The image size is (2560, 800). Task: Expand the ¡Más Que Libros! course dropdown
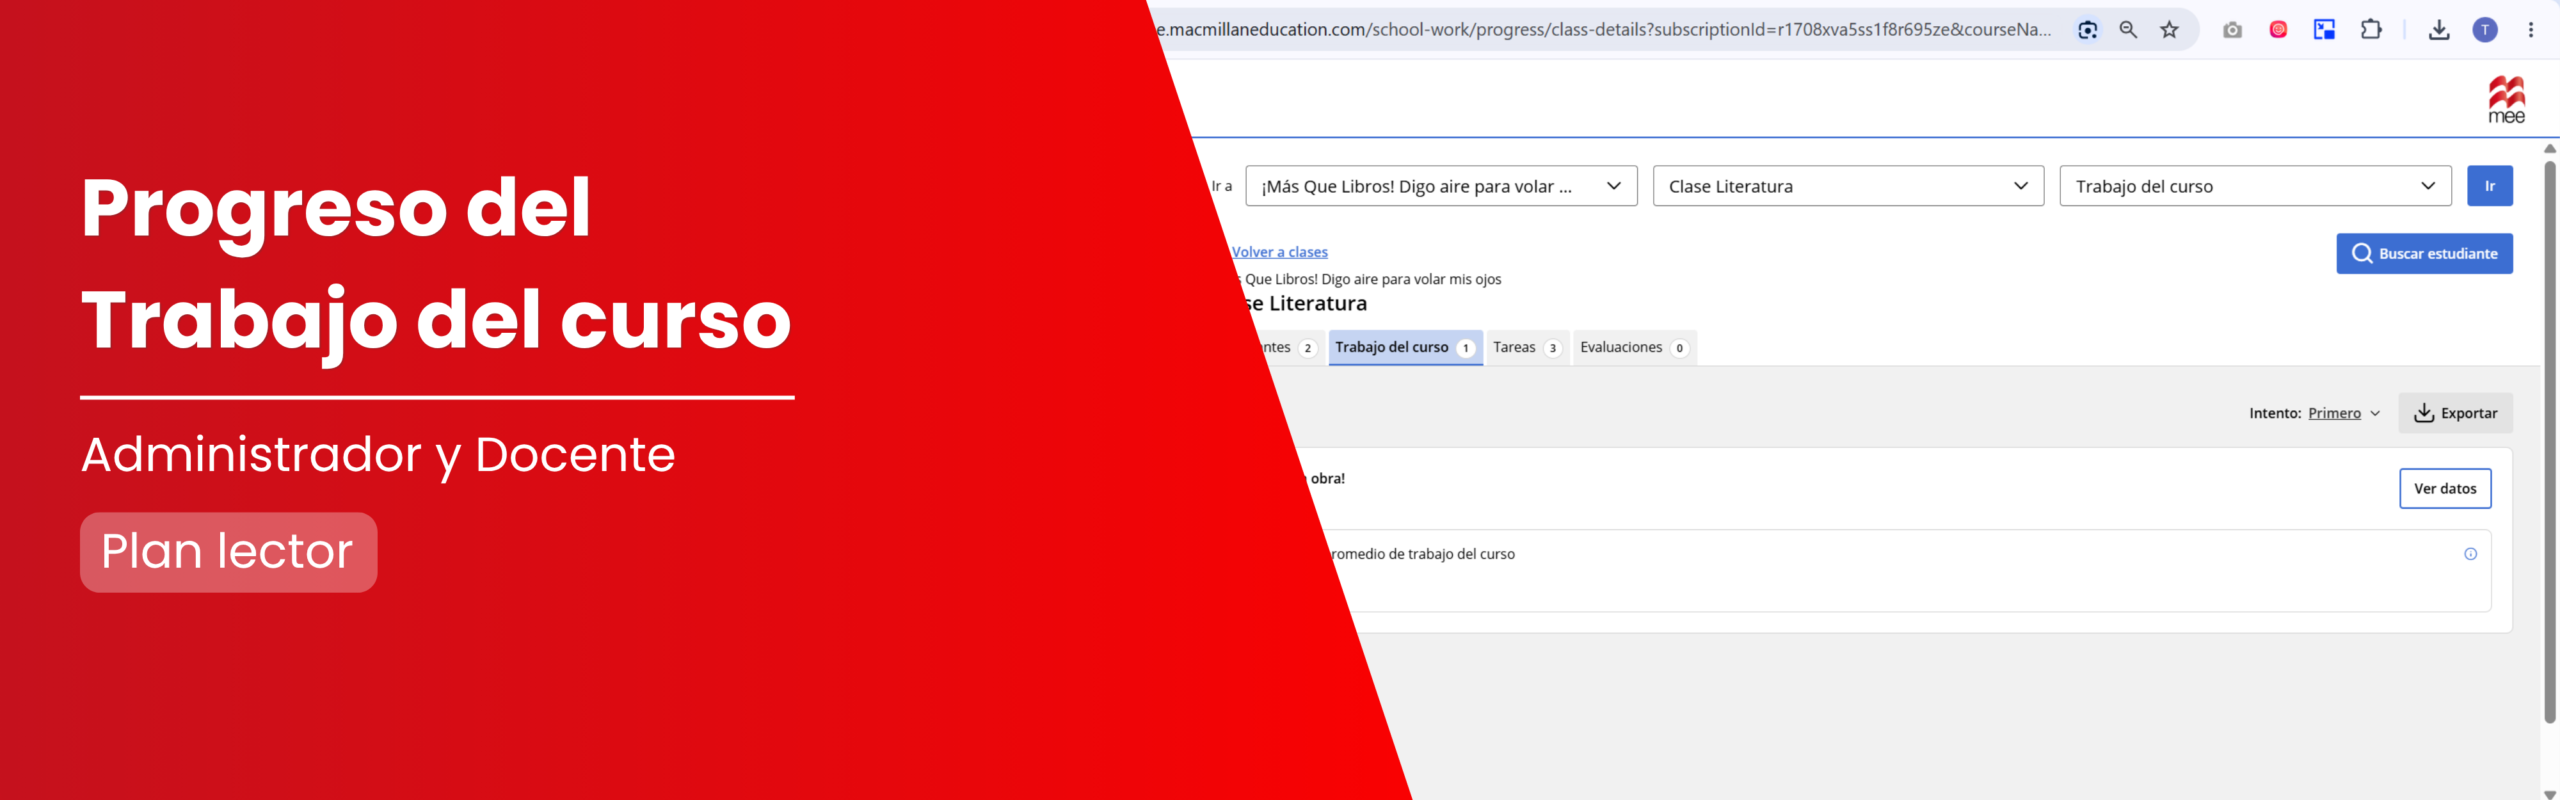tap(1441, 186)
